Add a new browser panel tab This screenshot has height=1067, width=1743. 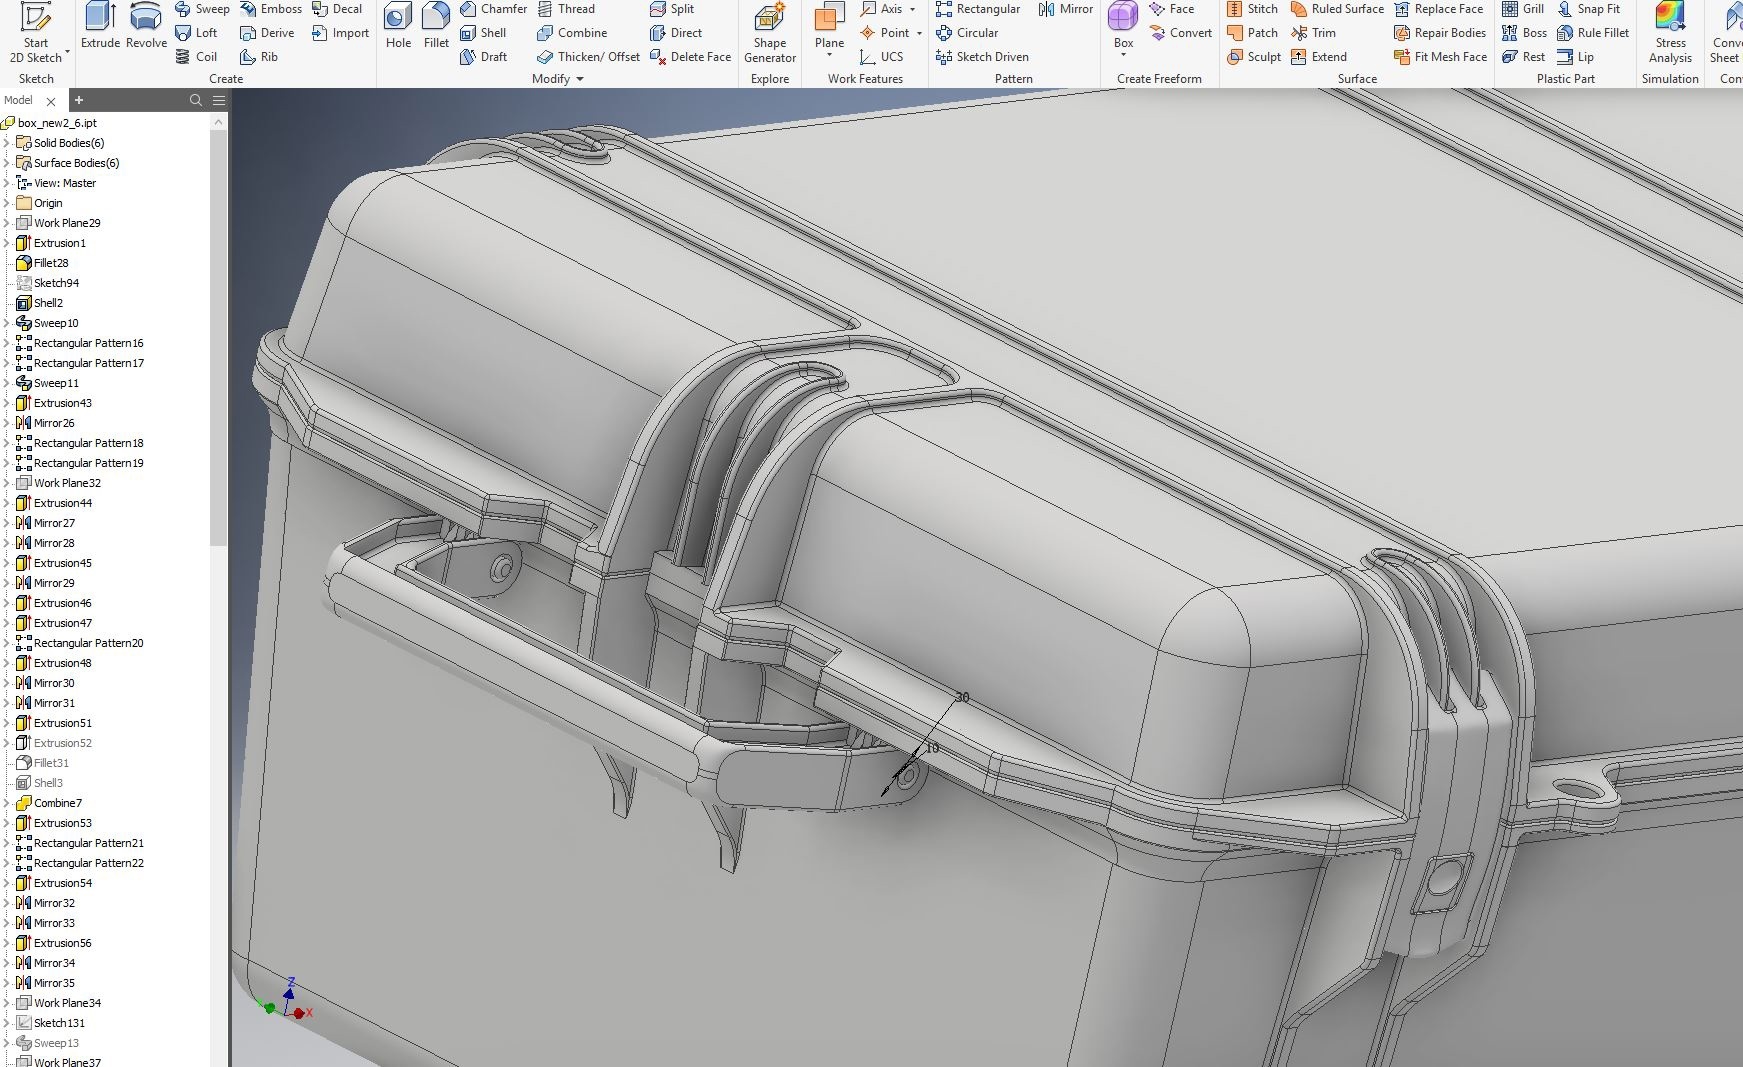(79, 100)
